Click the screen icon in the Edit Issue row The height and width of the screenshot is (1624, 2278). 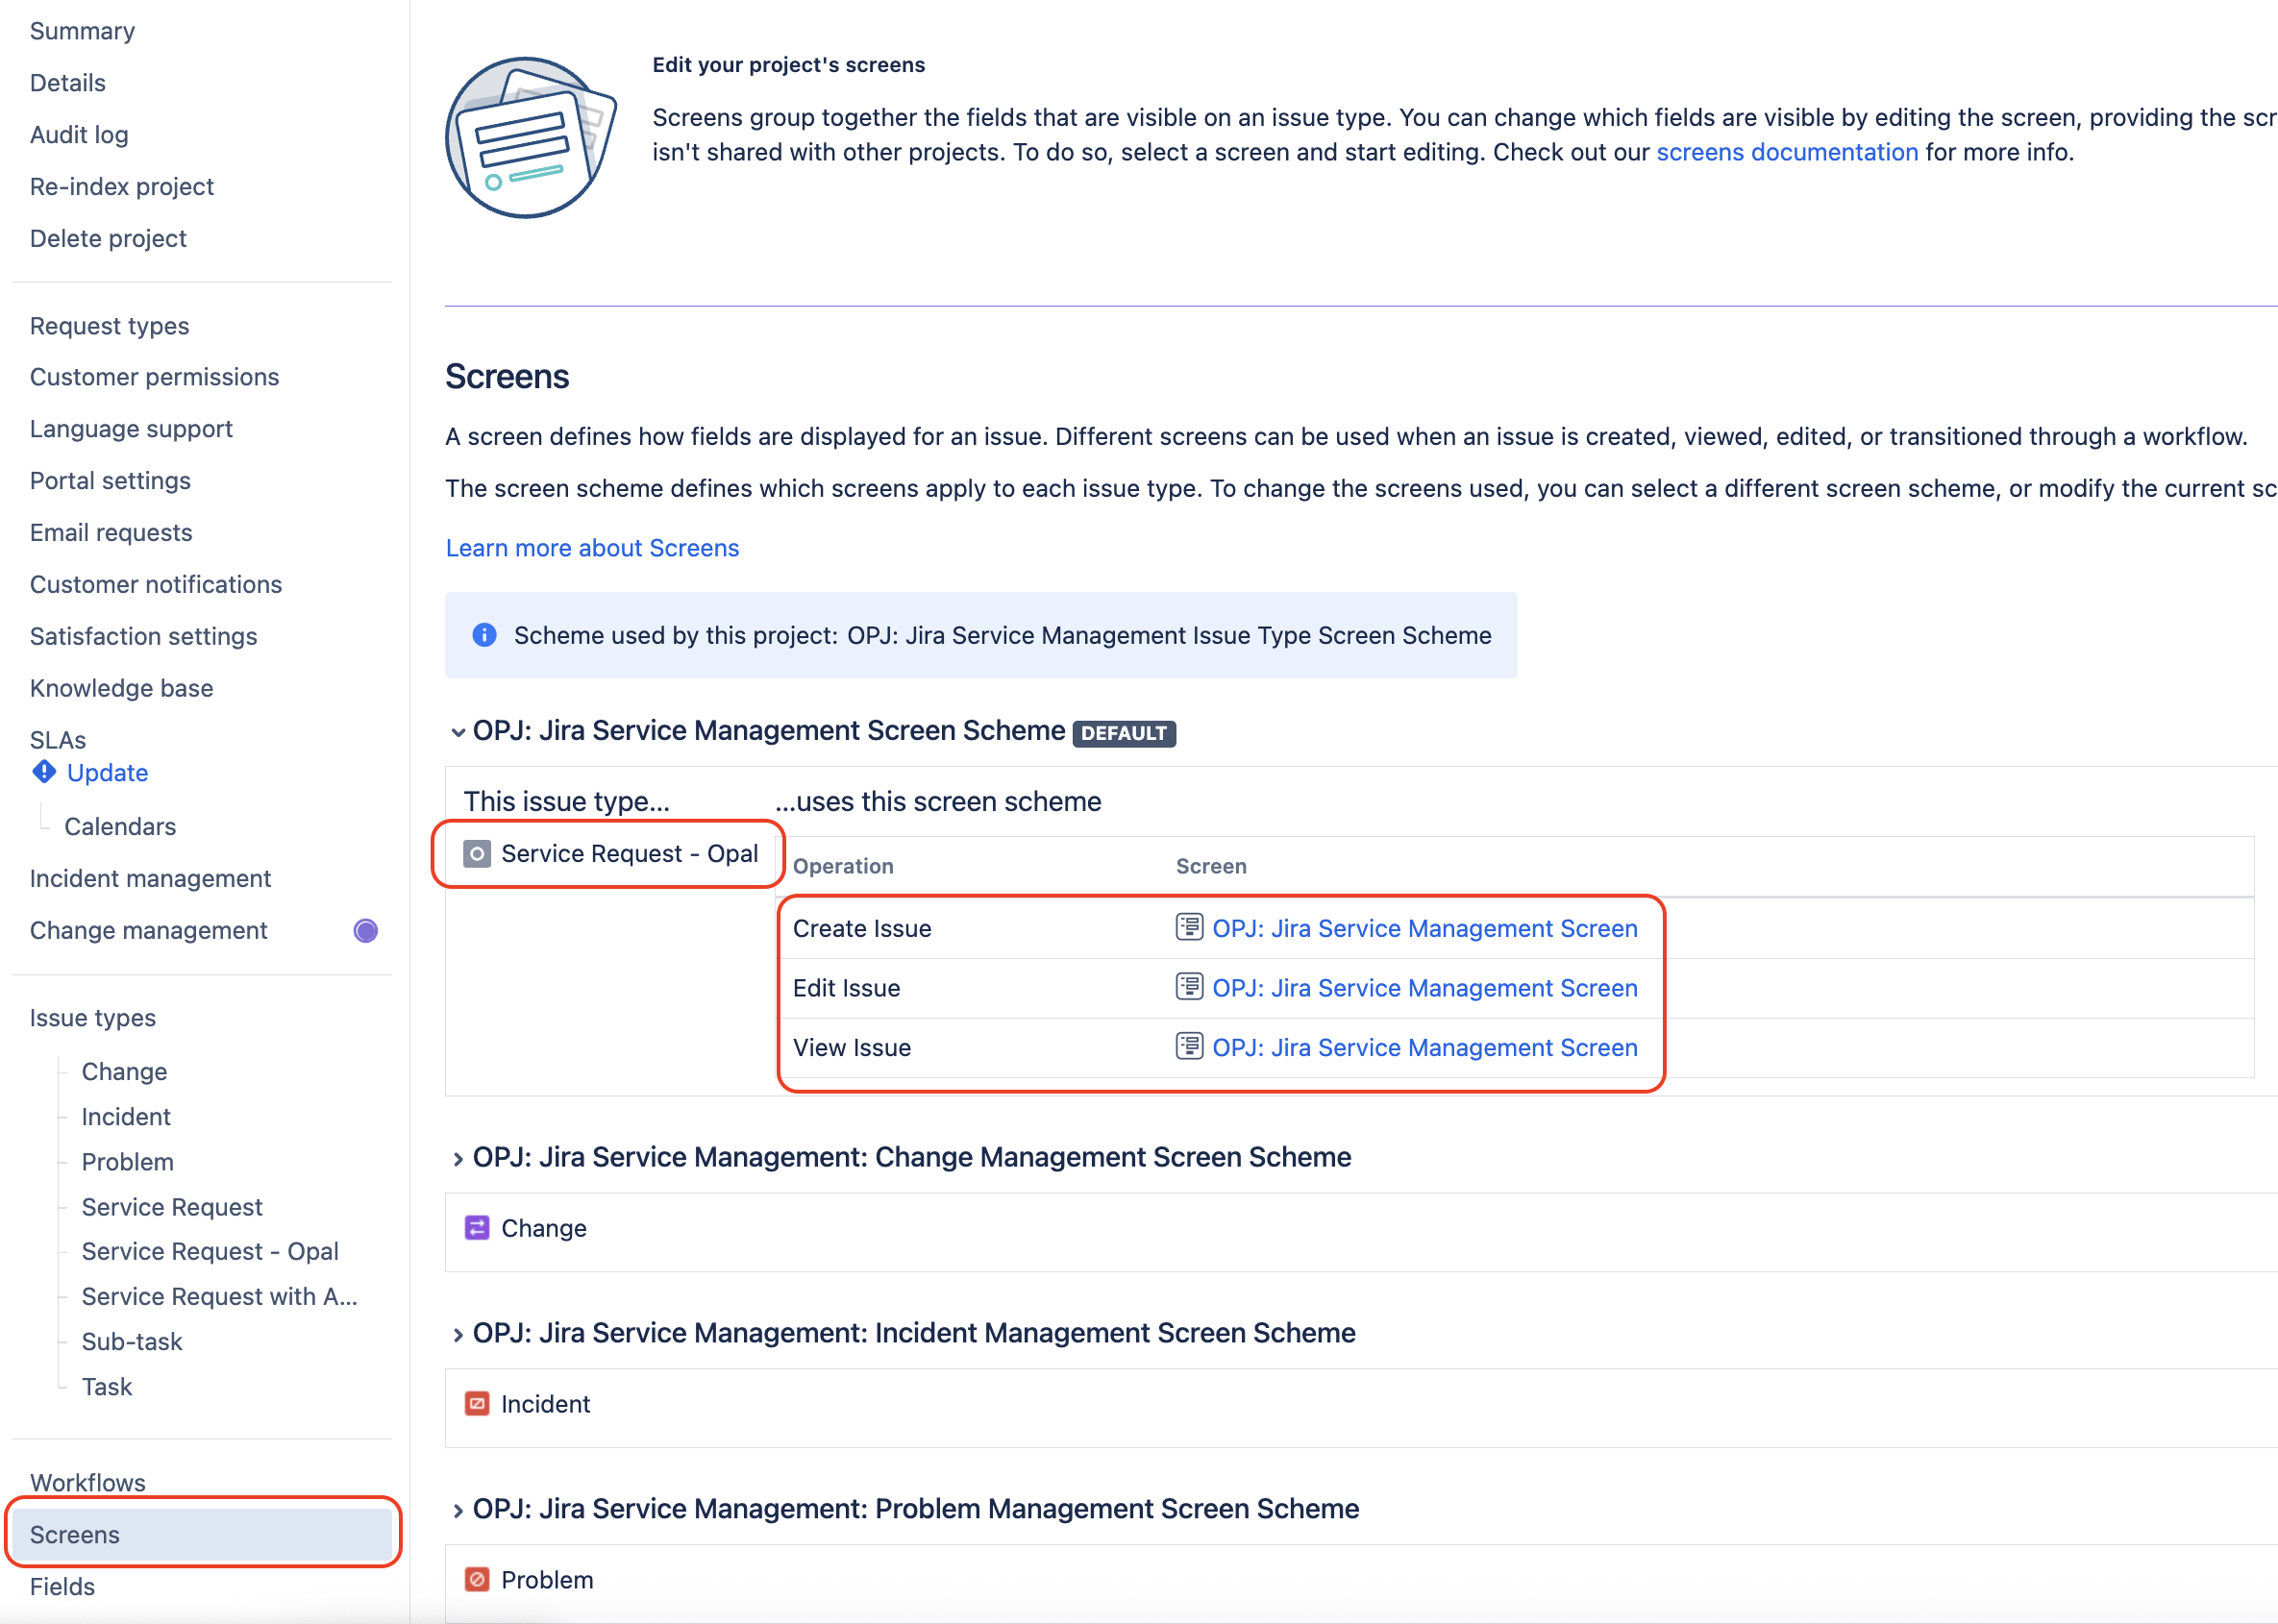[x=1188, y=987]
